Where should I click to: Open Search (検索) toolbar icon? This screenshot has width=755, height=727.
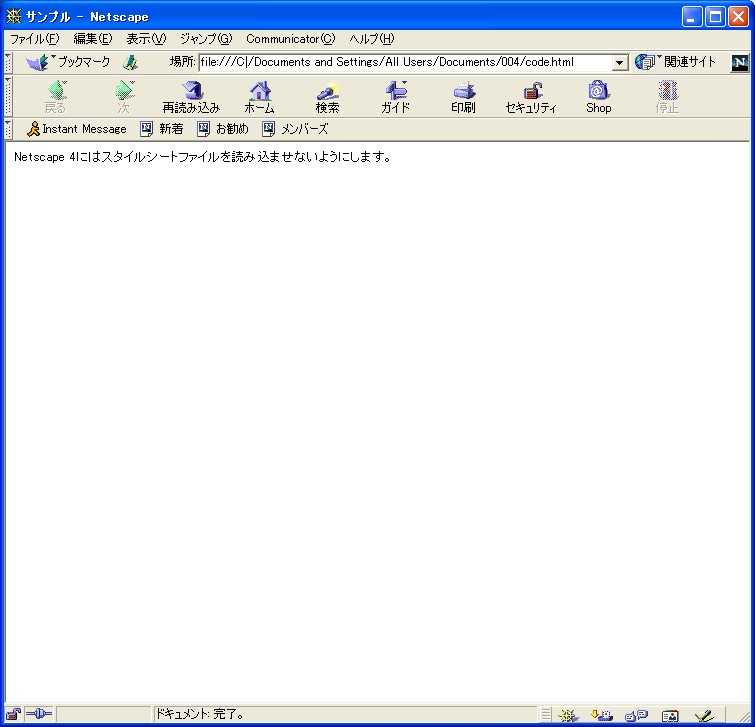328,91
